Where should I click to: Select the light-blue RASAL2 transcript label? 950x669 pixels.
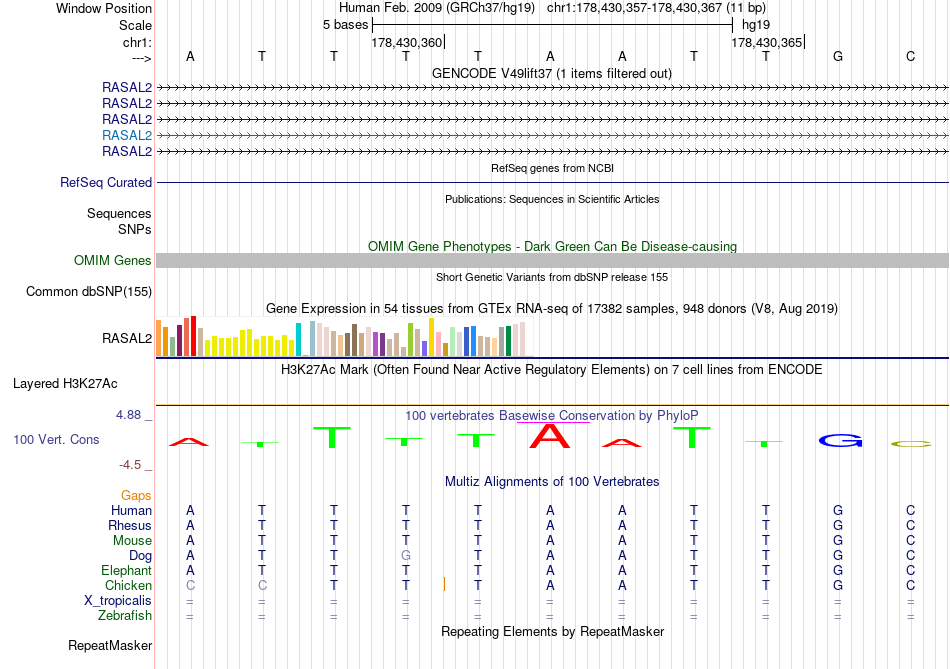pyautogui.click(x=127, y=135)
